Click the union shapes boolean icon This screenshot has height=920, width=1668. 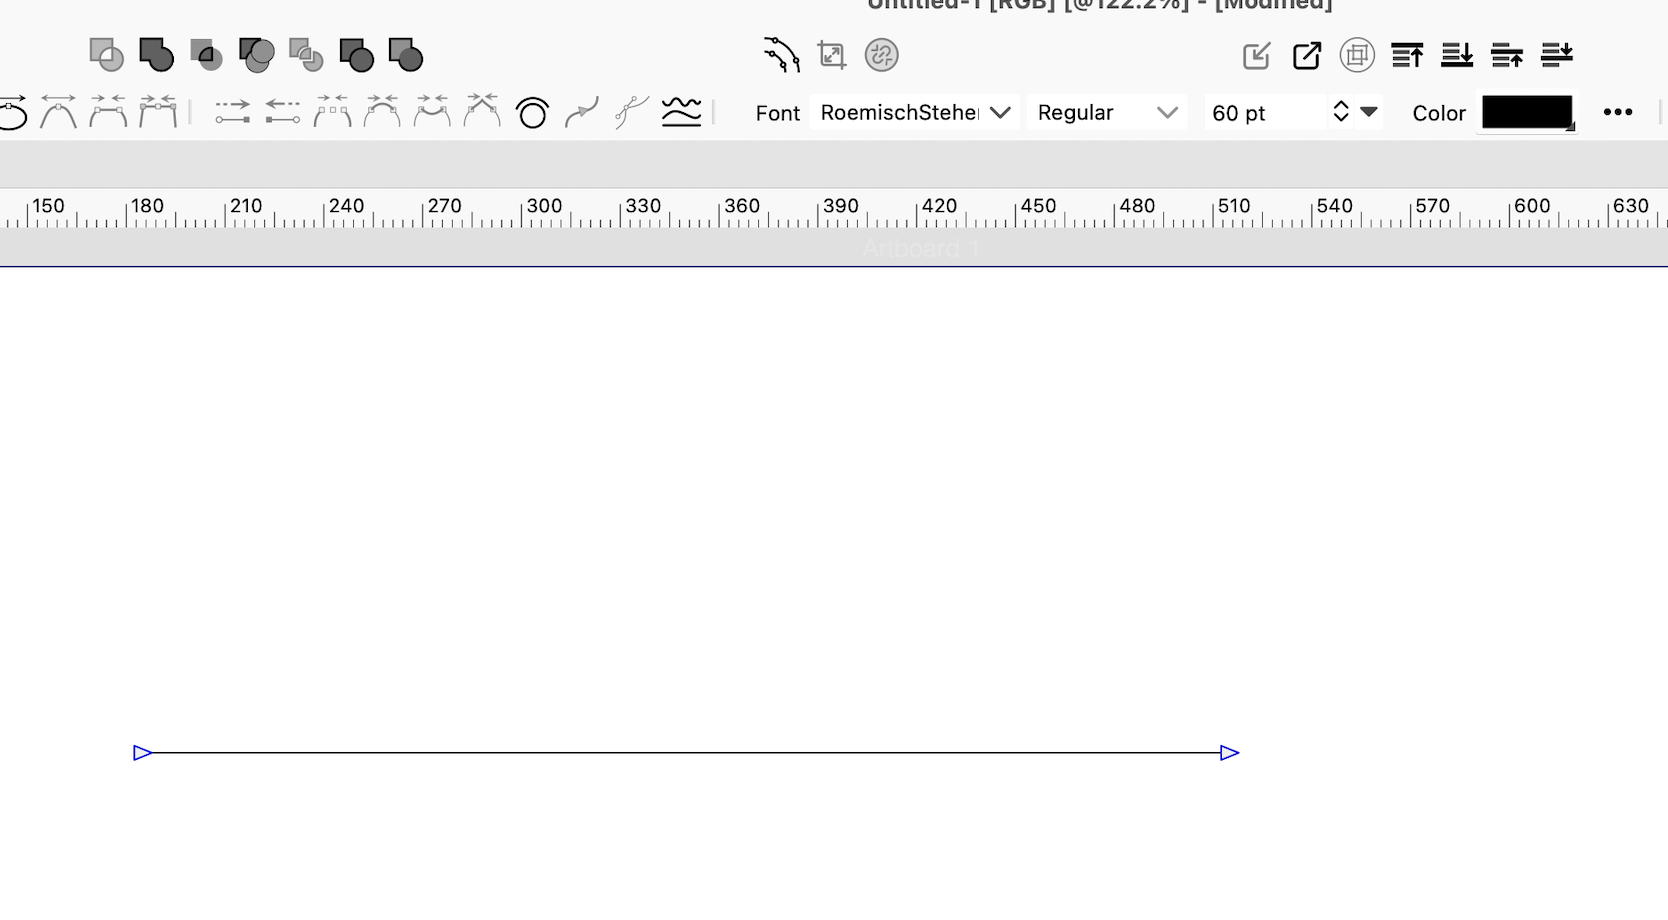pos(156,55)
